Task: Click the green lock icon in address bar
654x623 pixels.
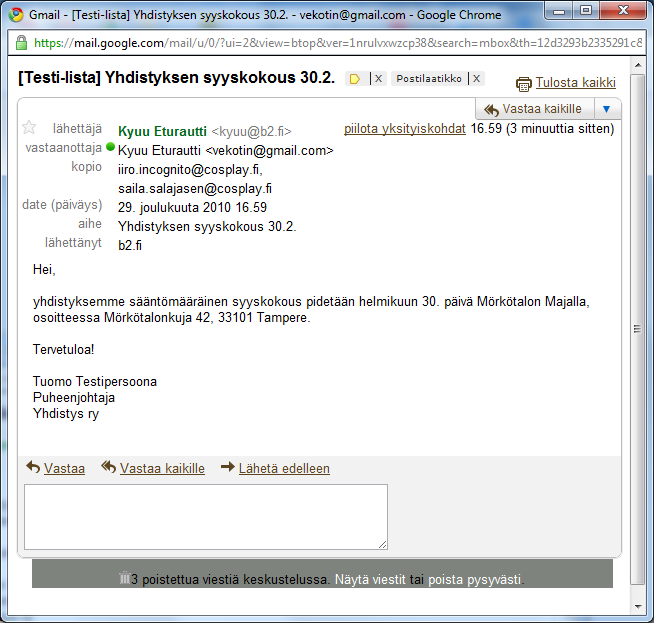Action: tap(21, 44)
